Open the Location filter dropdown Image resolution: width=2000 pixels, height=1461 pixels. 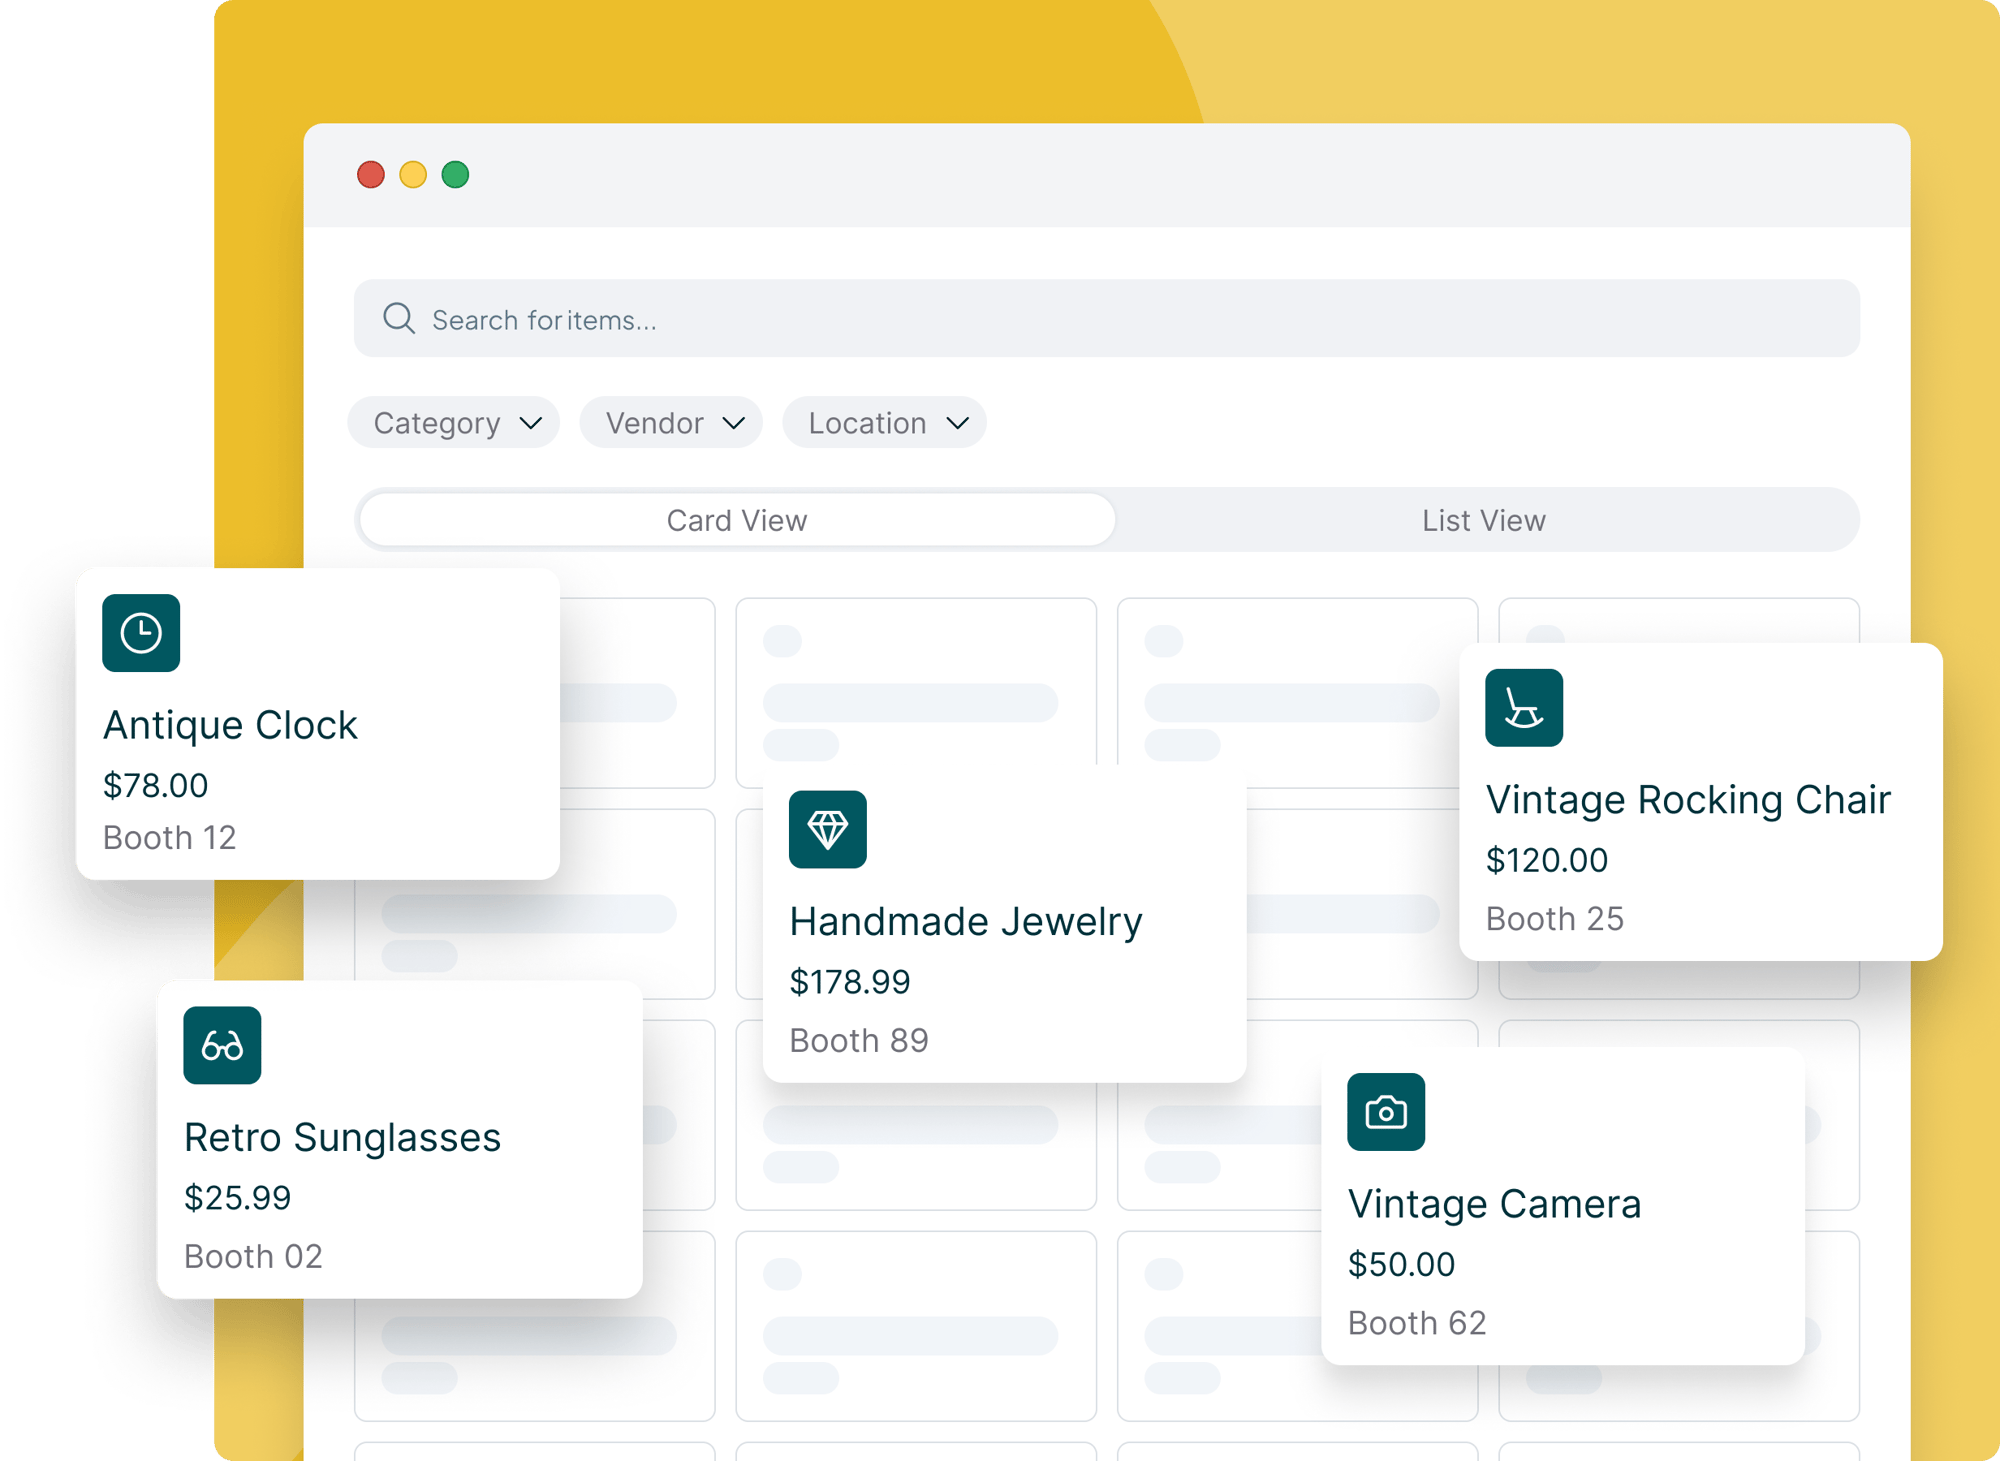click(885, 423)
